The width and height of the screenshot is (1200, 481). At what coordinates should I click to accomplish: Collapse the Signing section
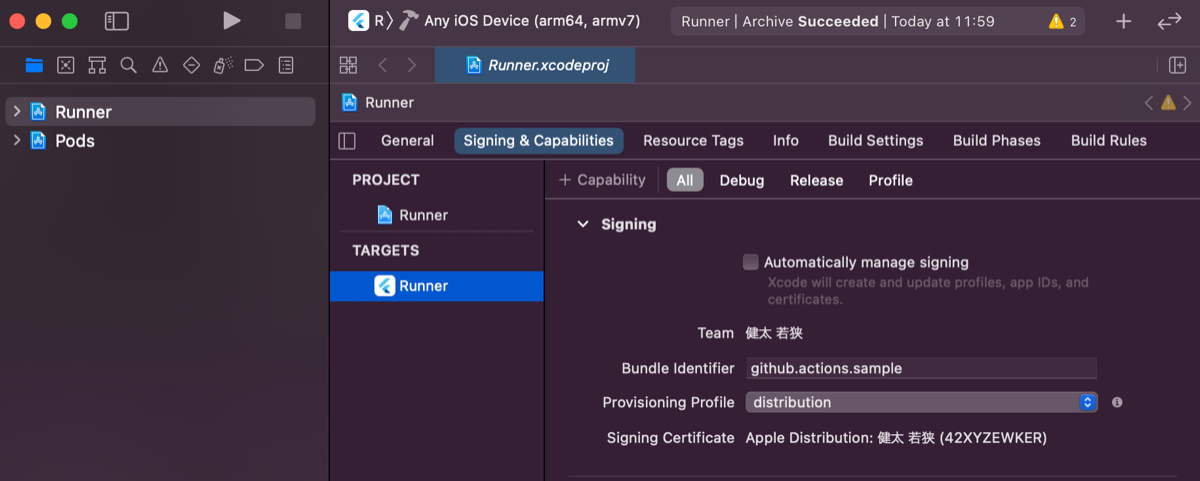583,224
